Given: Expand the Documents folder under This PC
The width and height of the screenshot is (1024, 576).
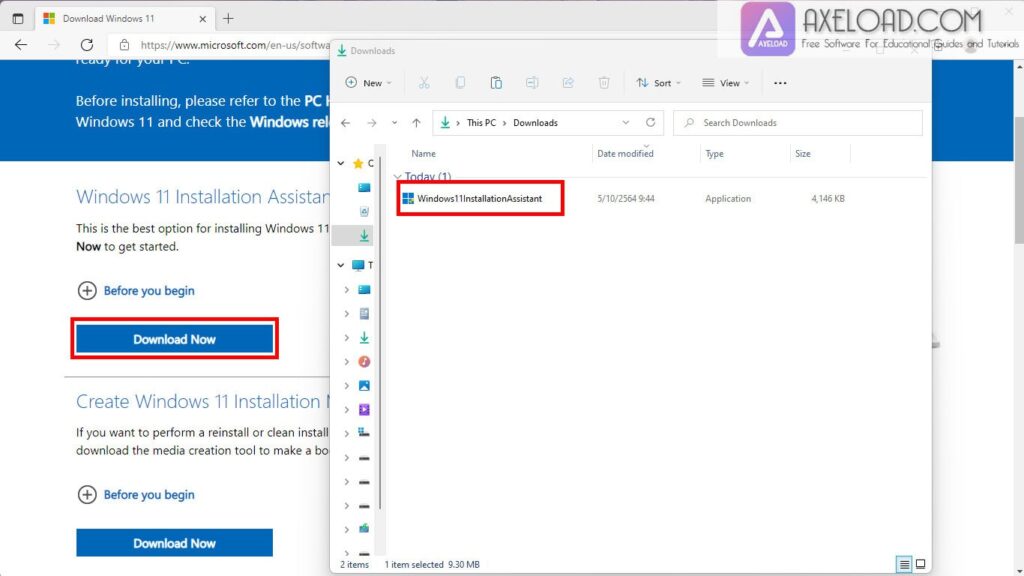Looking at the screenshot, I should (347, 314).
